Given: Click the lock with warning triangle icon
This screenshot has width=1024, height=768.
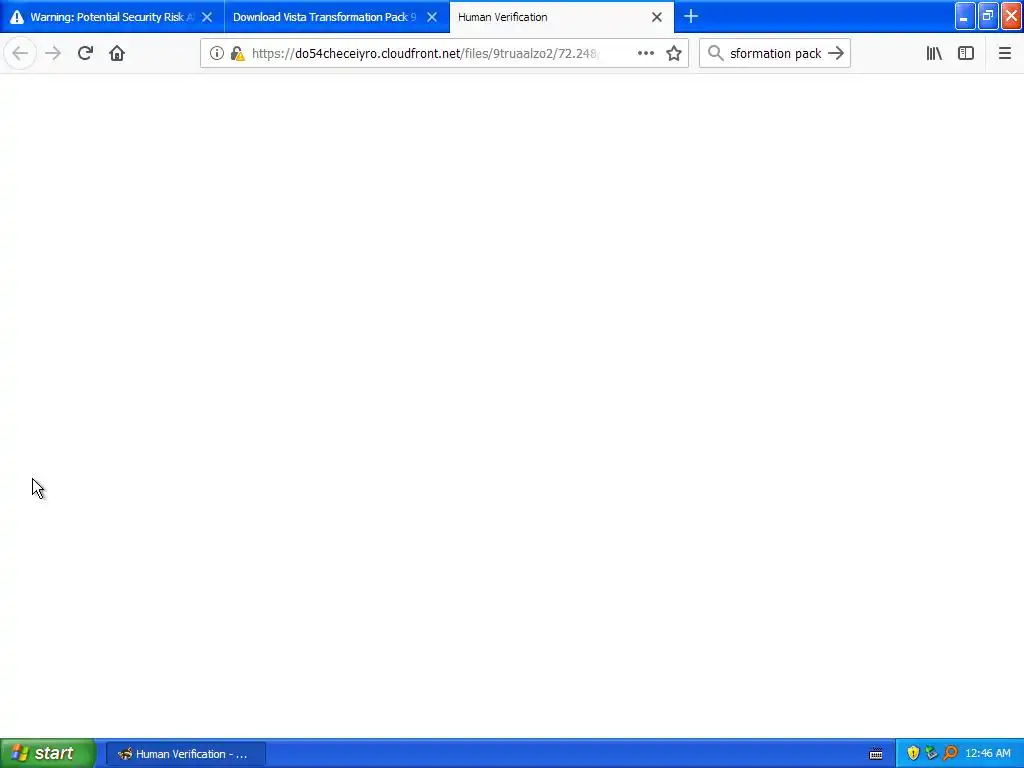Looking at the screenshot, I should [238, 53].
